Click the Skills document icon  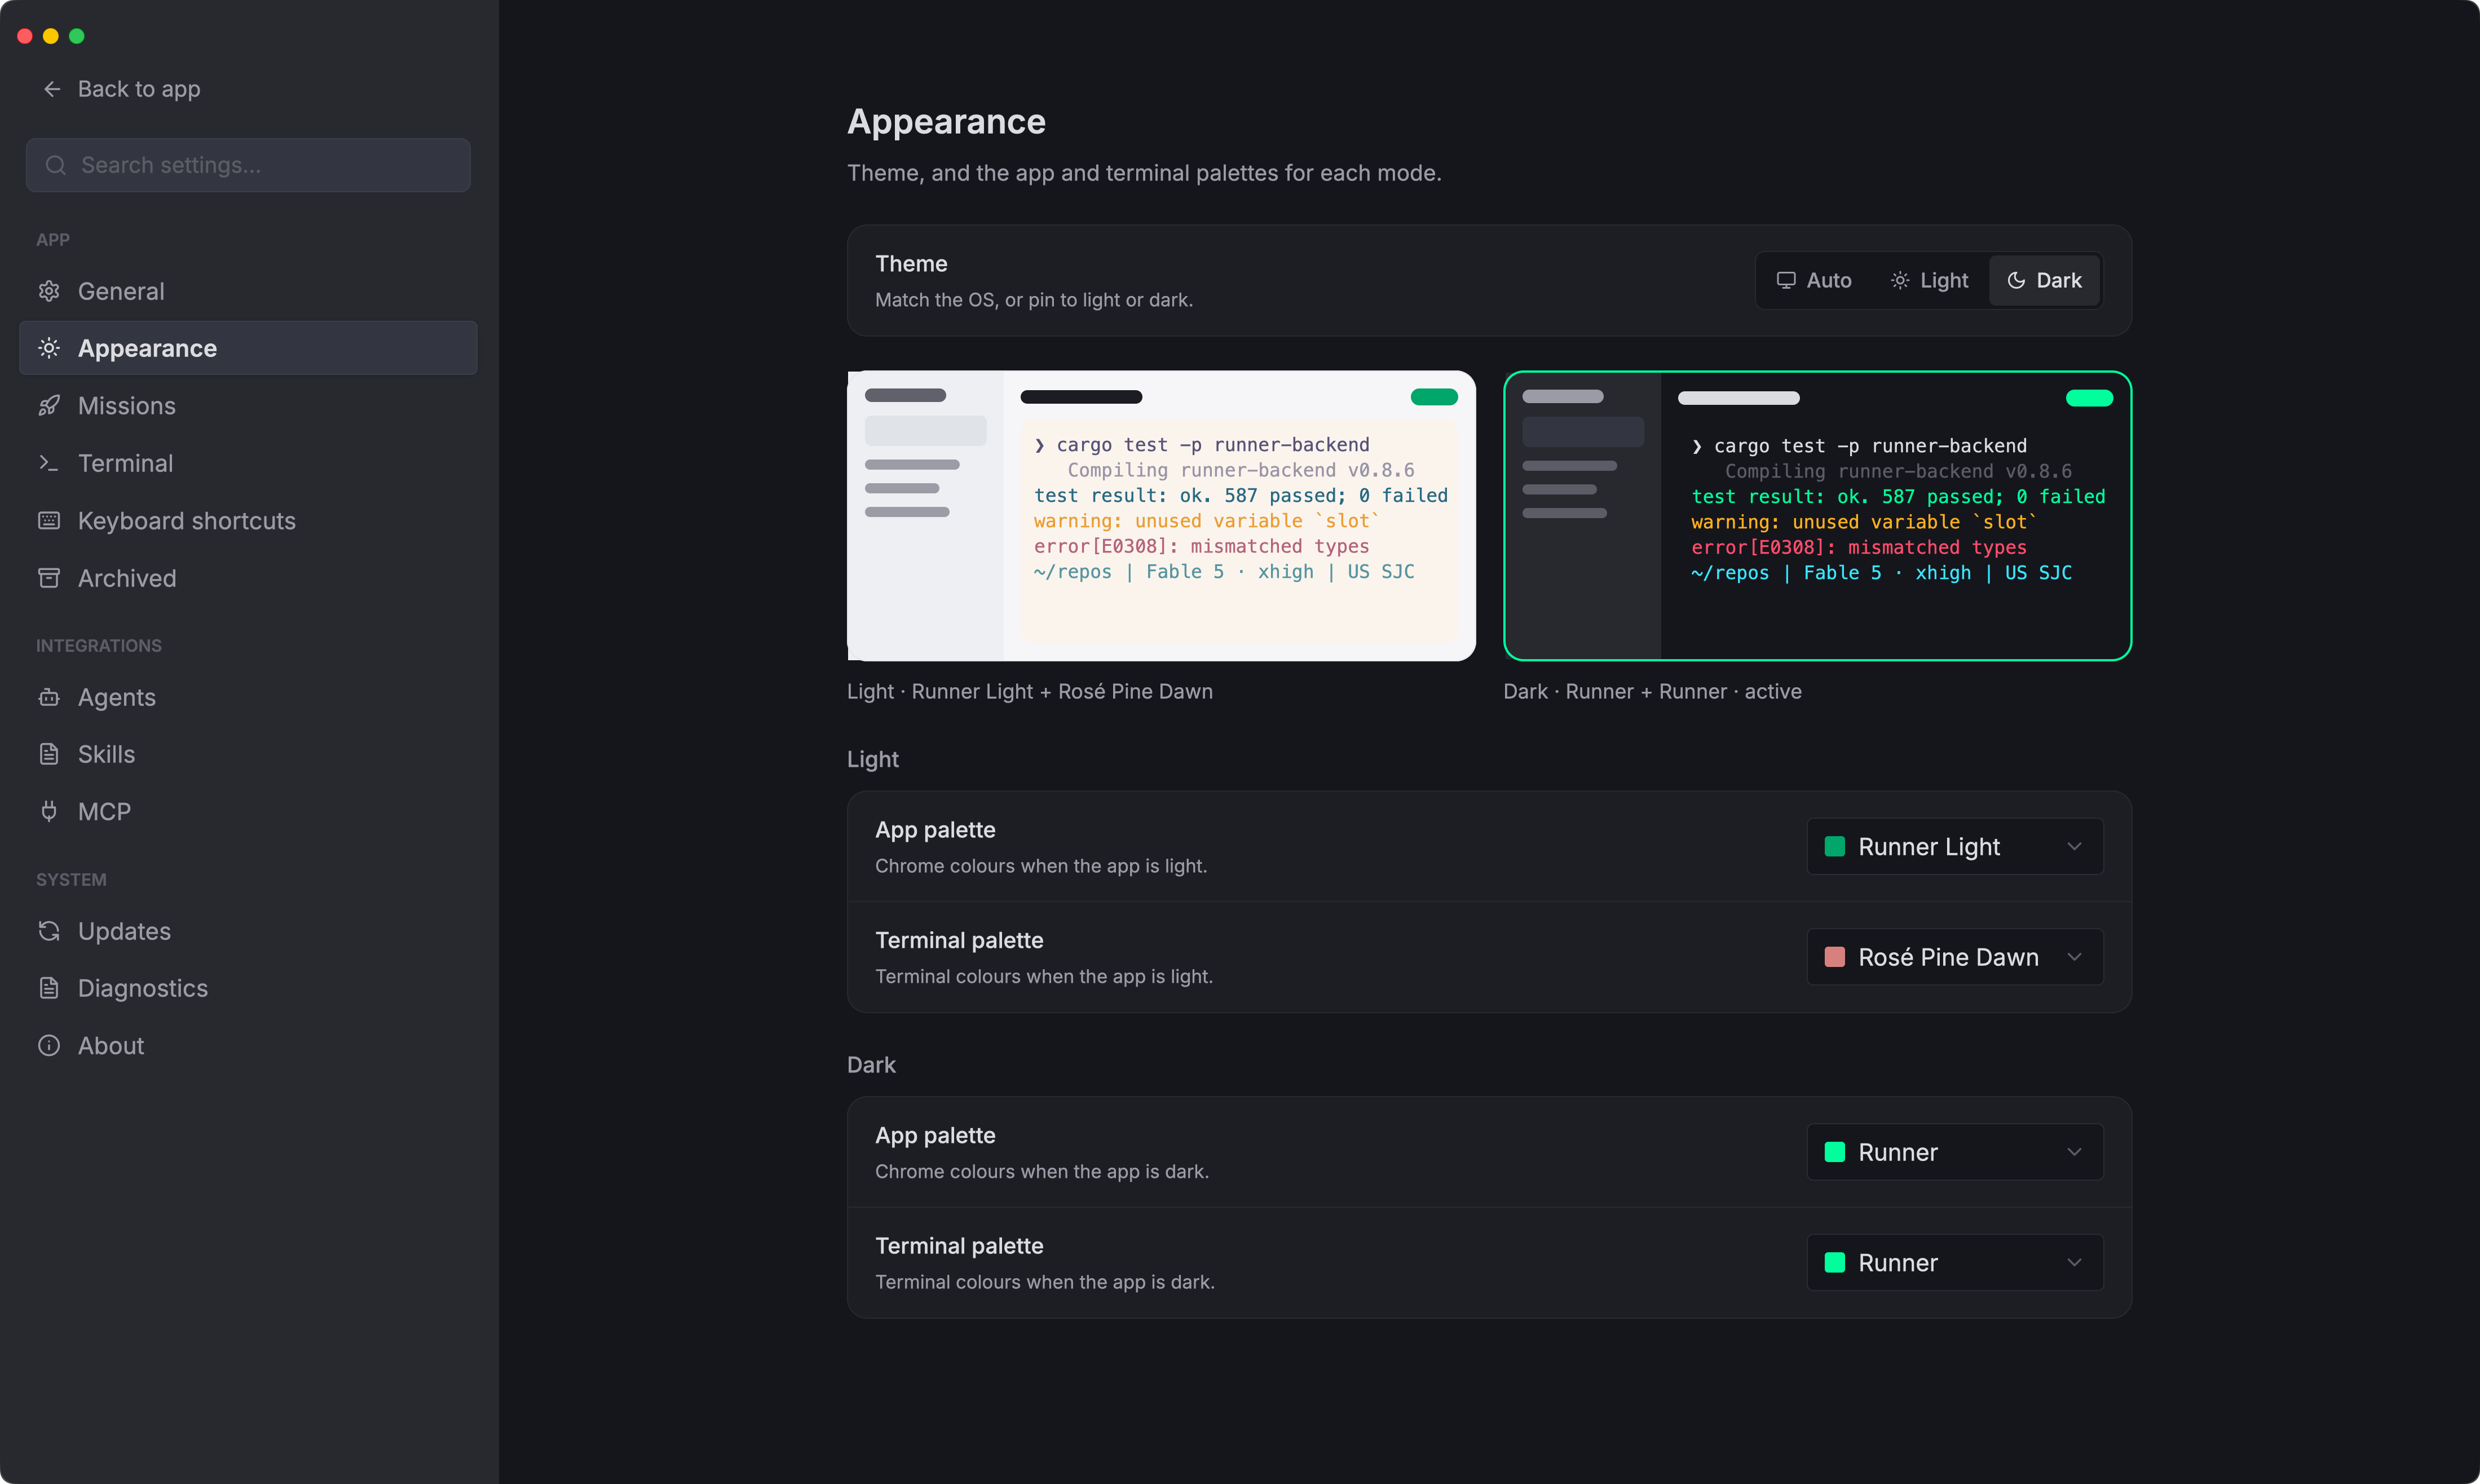click(x=49, y=754)
